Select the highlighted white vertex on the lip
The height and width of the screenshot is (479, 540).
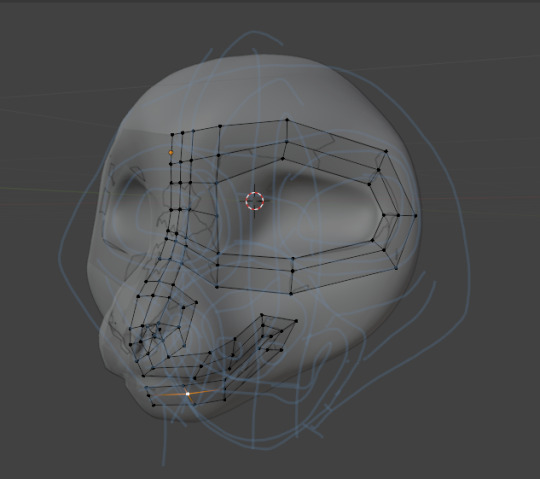point(188,394)
